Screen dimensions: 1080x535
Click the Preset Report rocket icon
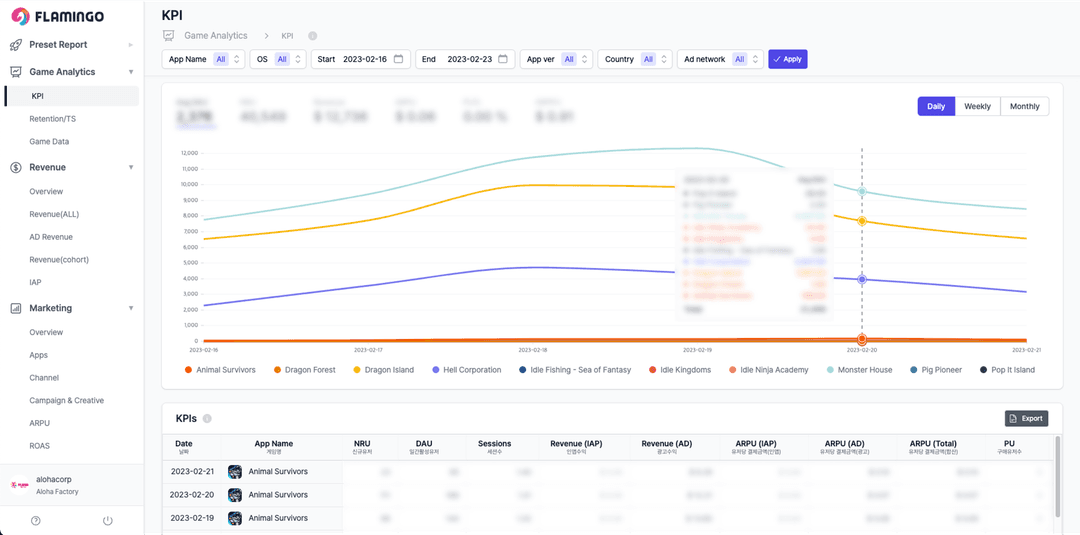click(15, 45)
